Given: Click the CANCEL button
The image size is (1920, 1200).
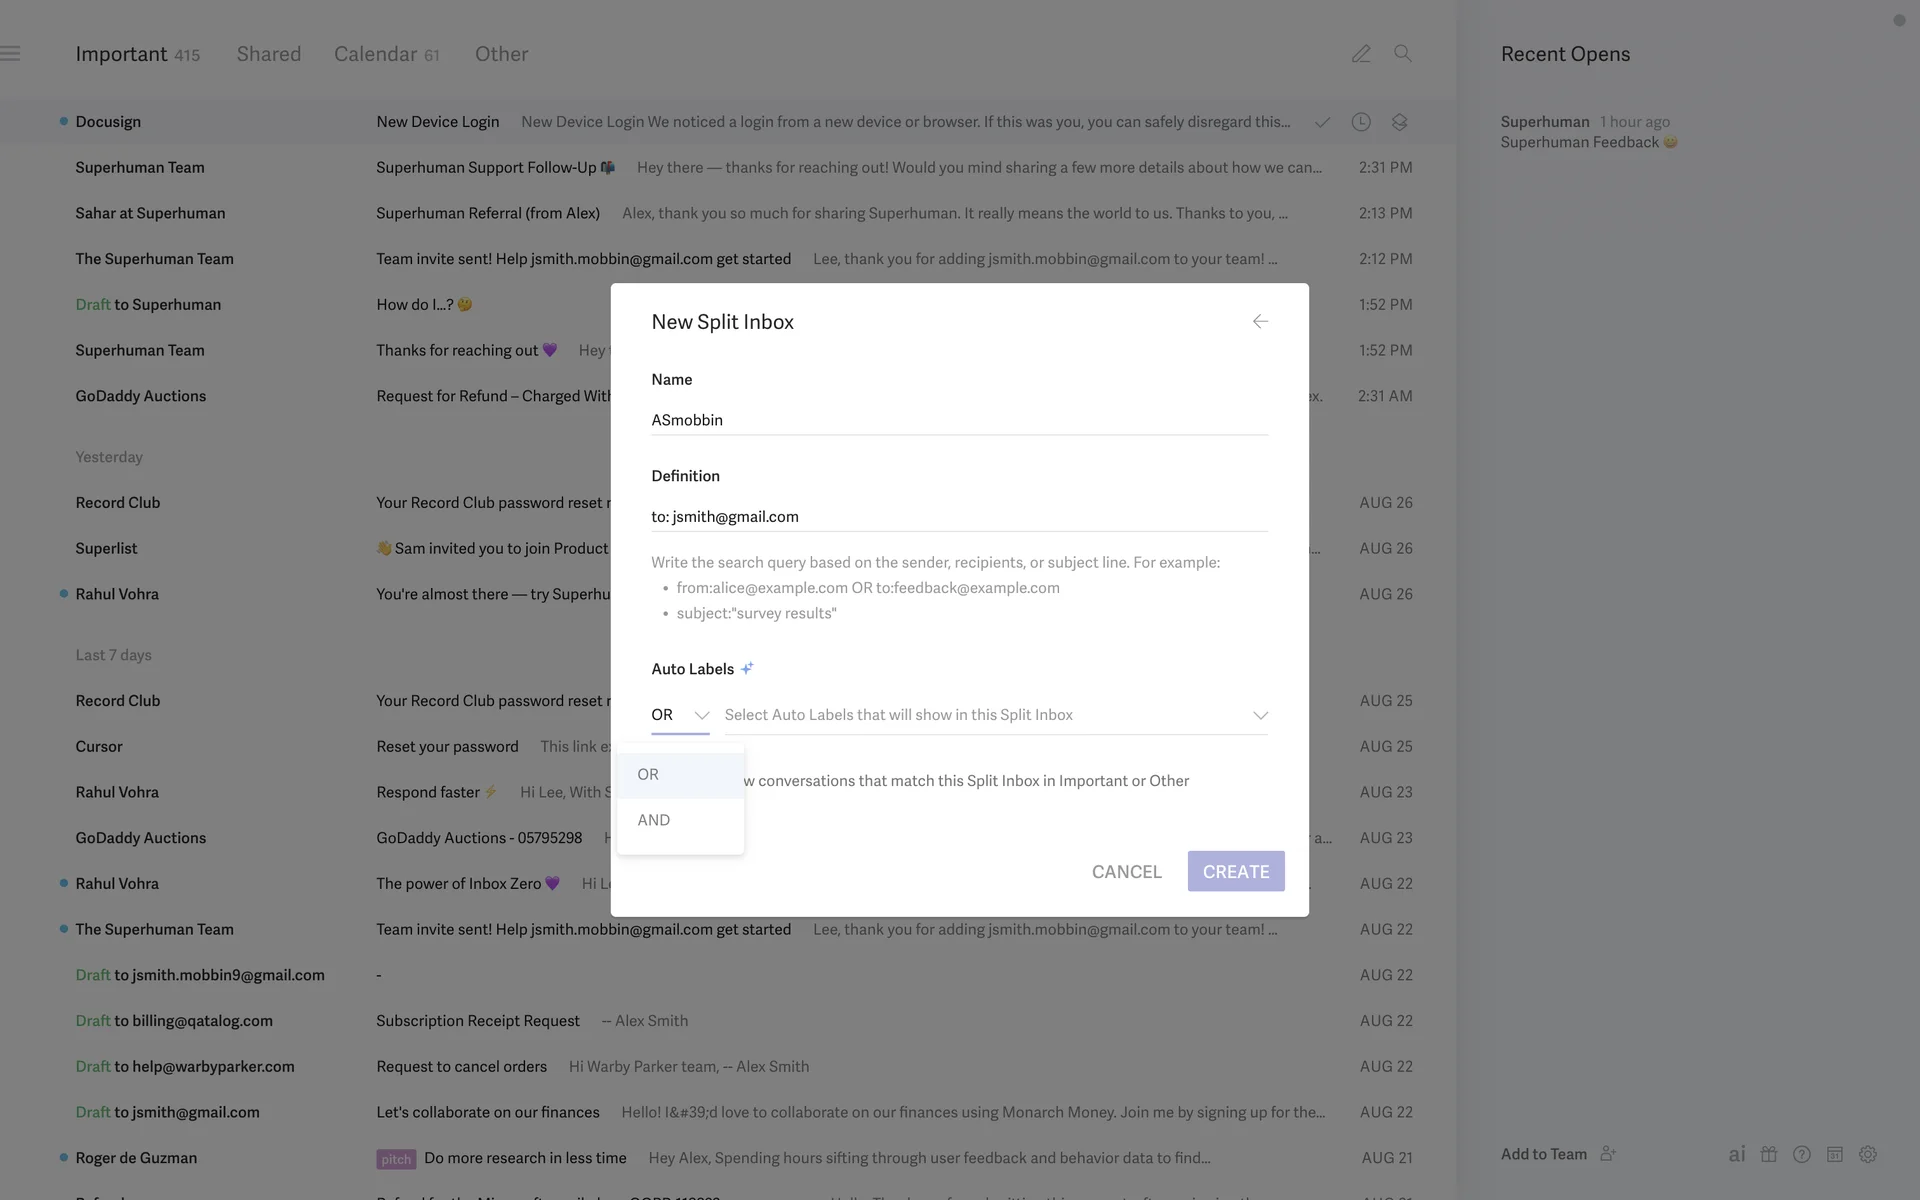Looking at the screenshot, I should (x=1126, y=872).
